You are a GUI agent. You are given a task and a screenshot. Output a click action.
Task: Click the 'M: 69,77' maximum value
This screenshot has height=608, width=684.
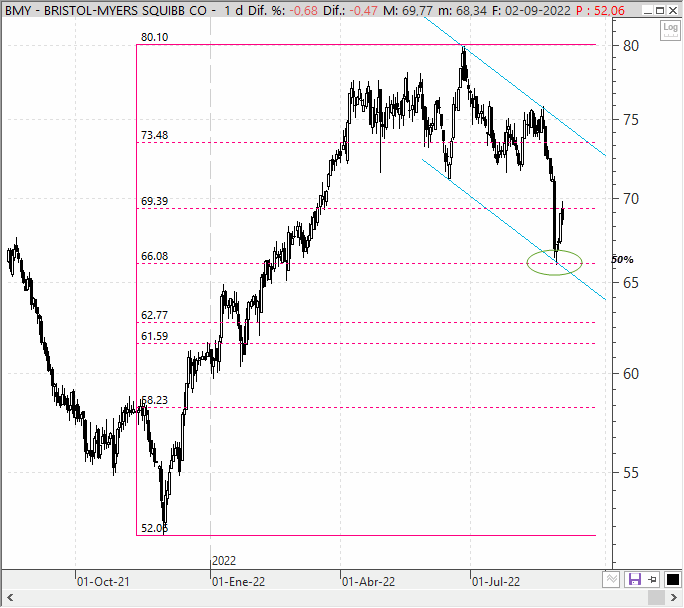408,10
